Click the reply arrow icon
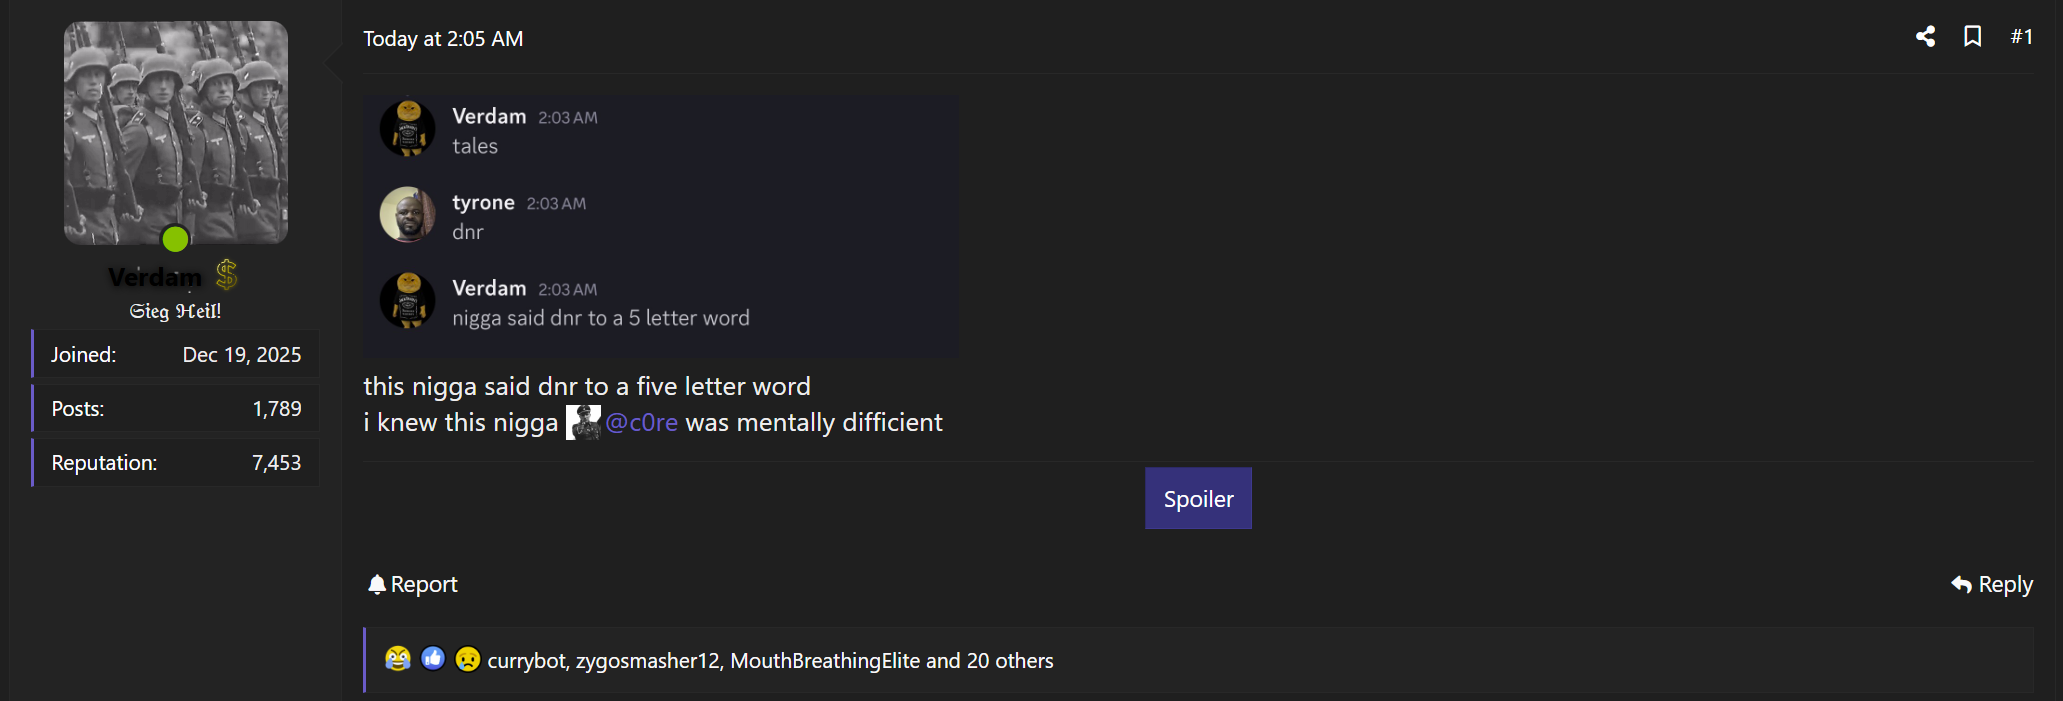The width and height of the screenshot is (2063, 701). (x=1961, y=585)
